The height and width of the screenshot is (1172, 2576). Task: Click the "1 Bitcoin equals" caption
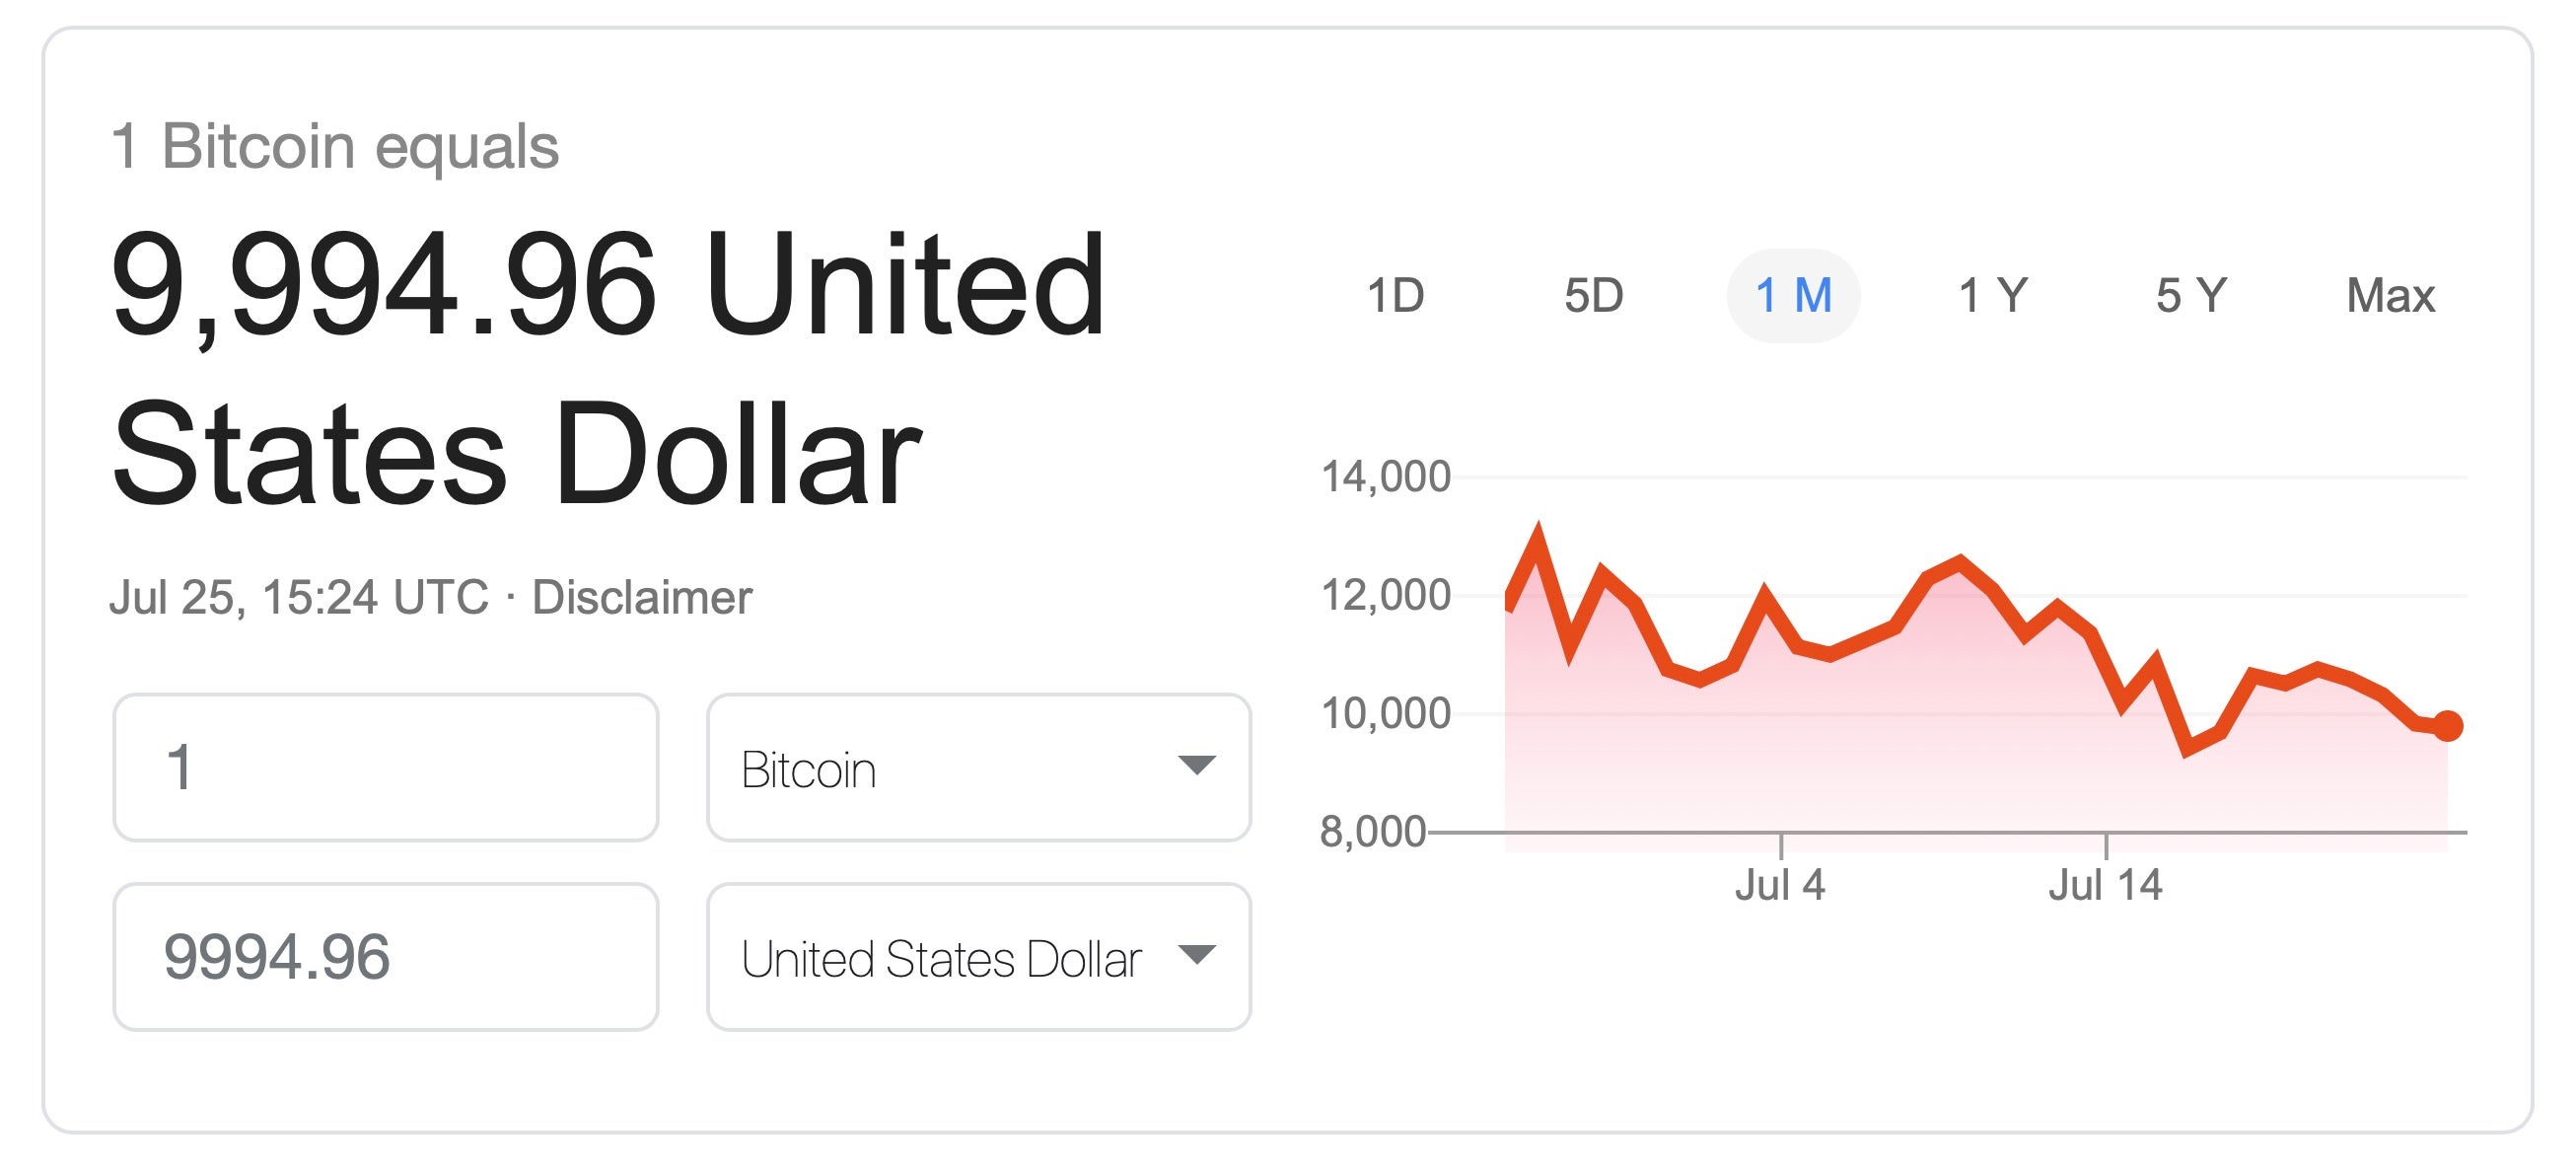(335, 146)
